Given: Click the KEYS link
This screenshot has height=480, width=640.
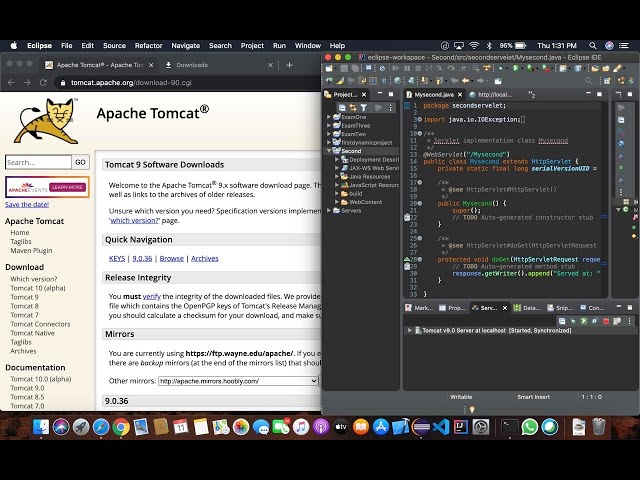Looking at the screenshot, I should click(117, 258).
